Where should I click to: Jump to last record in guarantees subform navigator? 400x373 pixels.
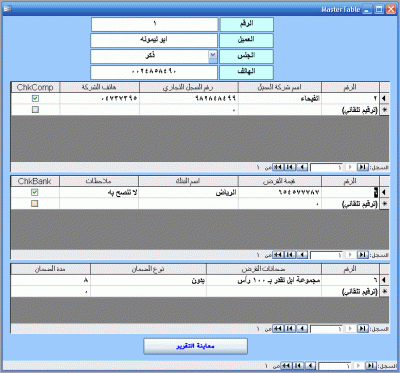(x=290, y=329)
